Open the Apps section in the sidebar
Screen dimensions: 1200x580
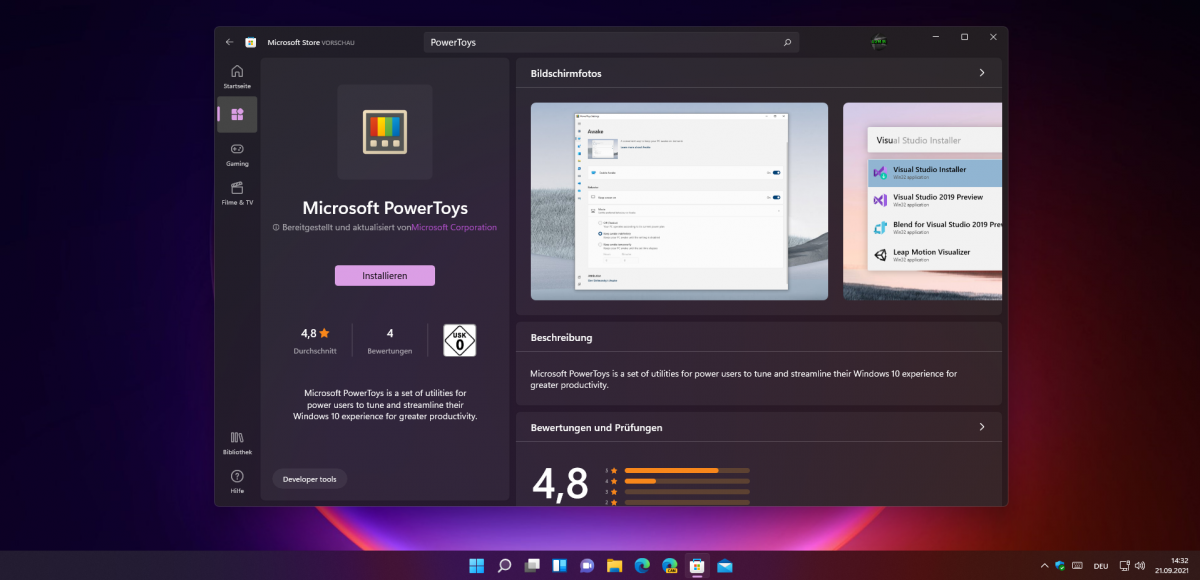[x=237, y=115]
